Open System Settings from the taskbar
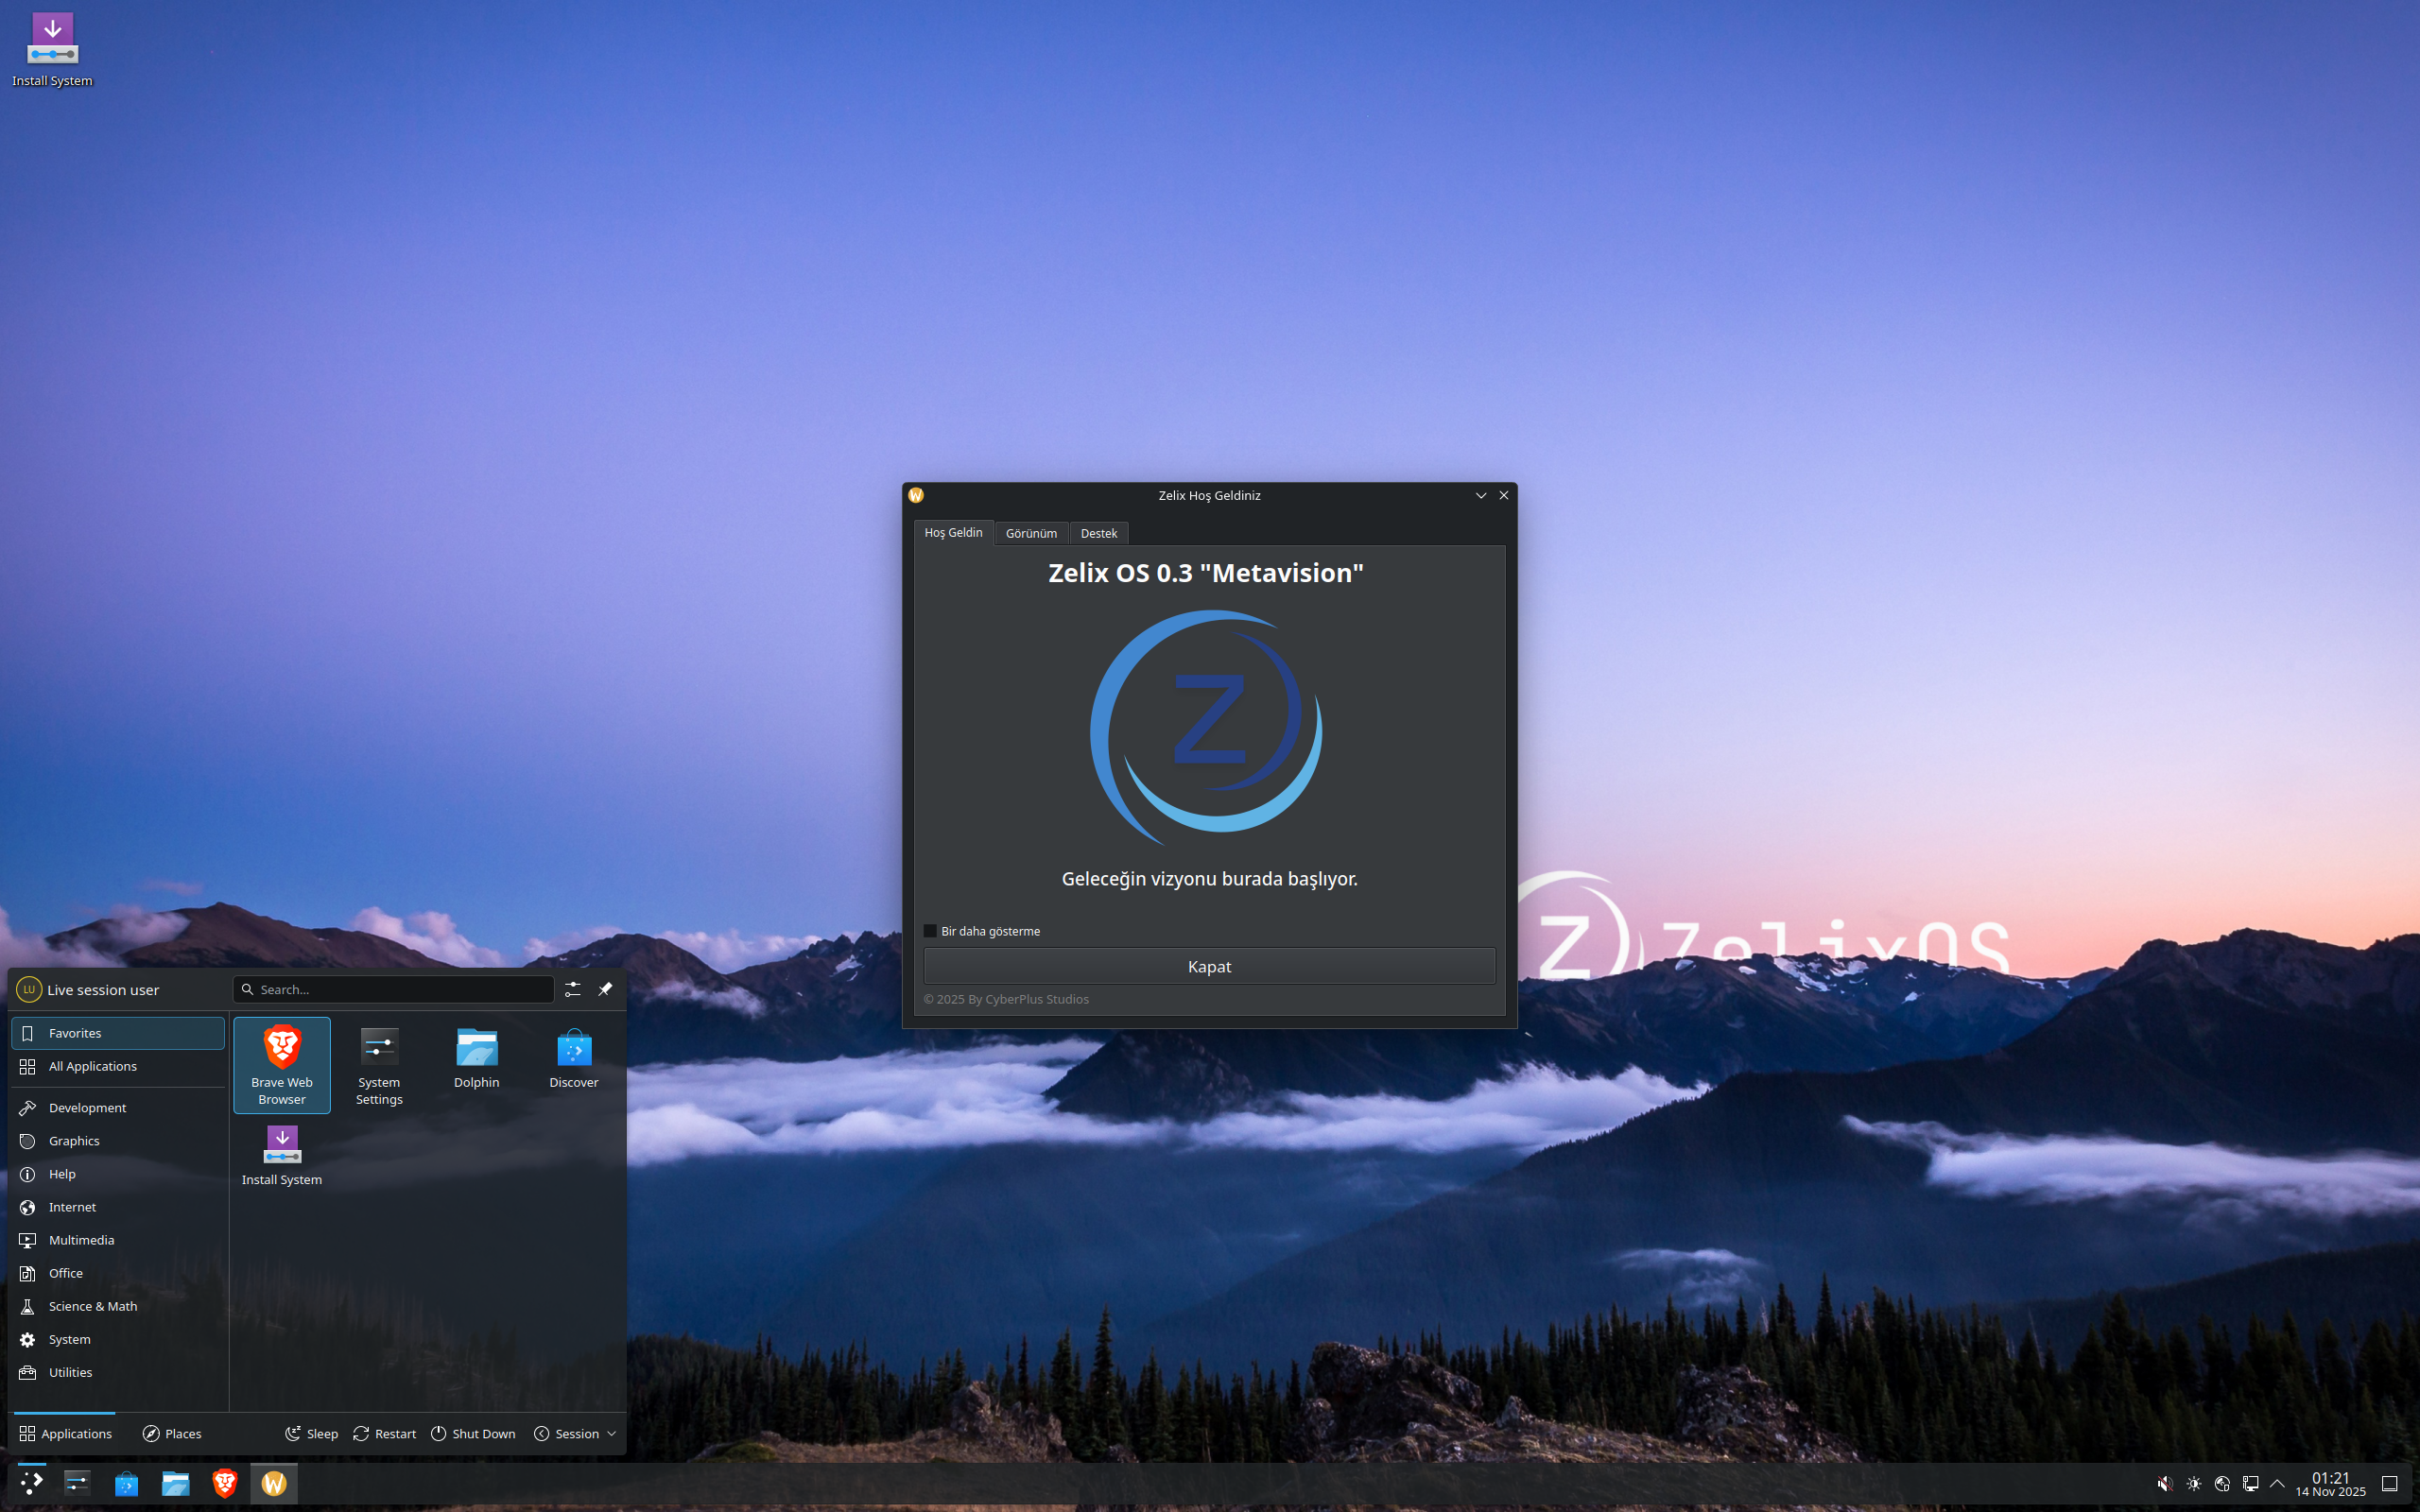This screenshot has width=2420, height=1512. coord(77,1483)
